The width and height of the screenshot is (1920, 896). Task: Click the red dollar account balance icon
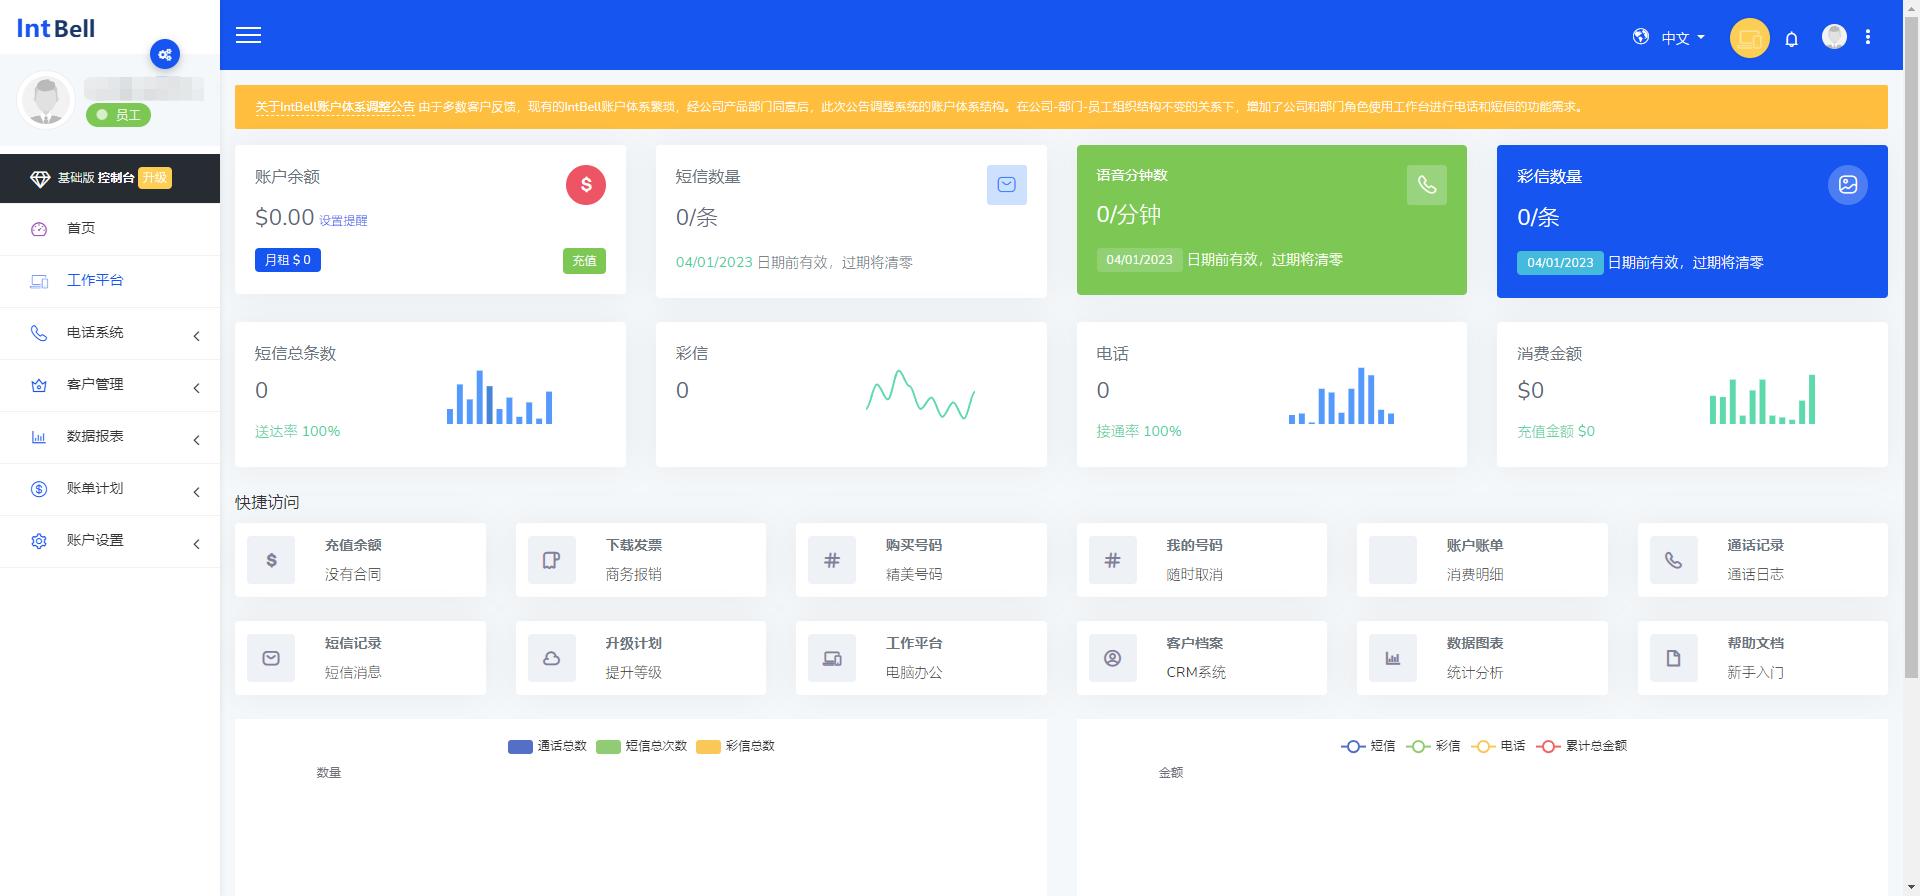coord(586,185)
